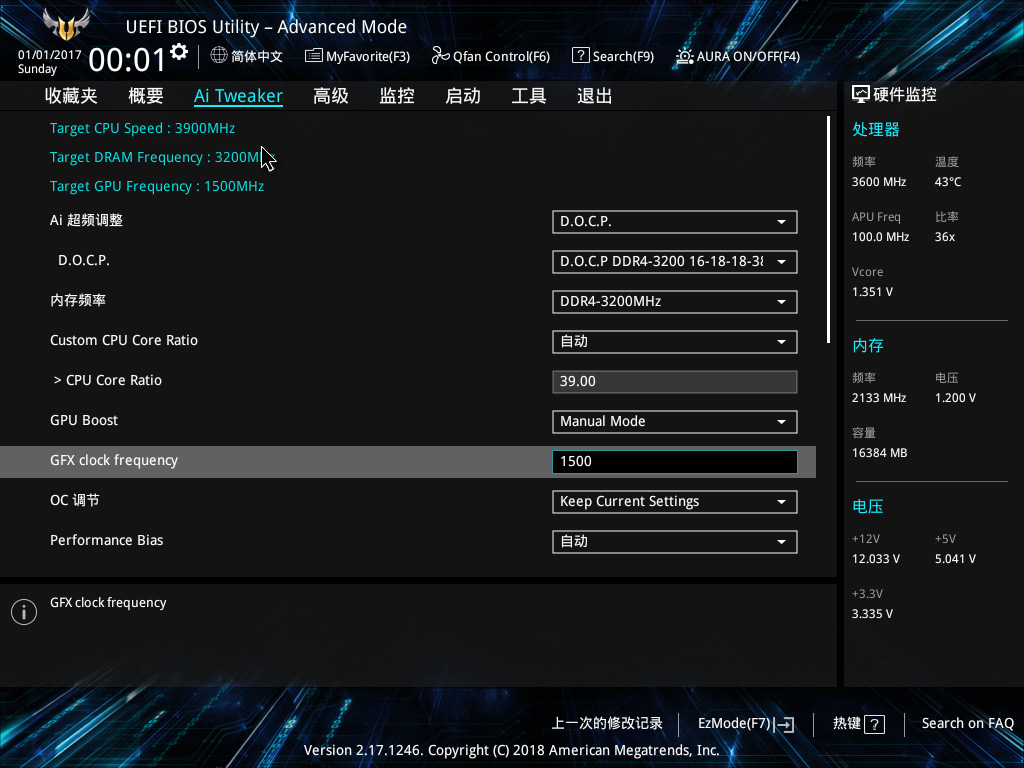1024x768 pixels.
Task: Change GPU Boost from Manual Mode dropdown
Action: (x=674, y=421)
